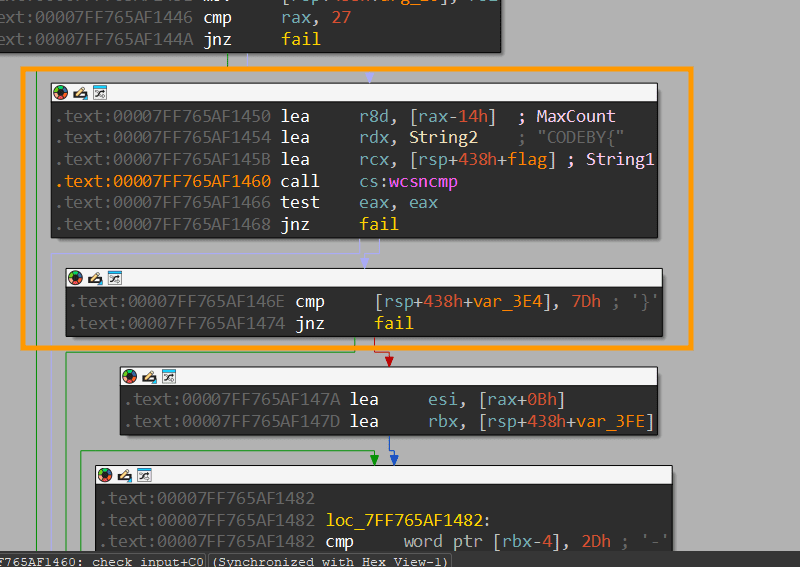The width and height of the screenshot is (800, 567).
Task: Click the edit pencil icon on the wcsncmp block
Action: point(81,92)
